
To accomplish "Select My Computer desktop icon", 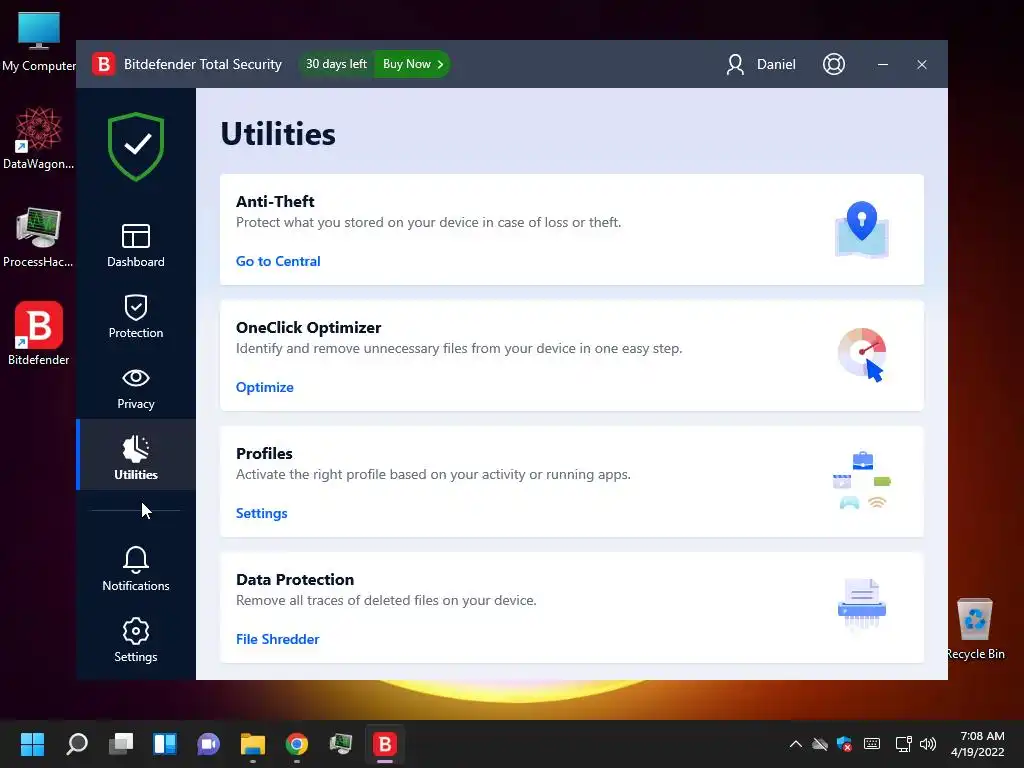I will click(x=39, y=42).
